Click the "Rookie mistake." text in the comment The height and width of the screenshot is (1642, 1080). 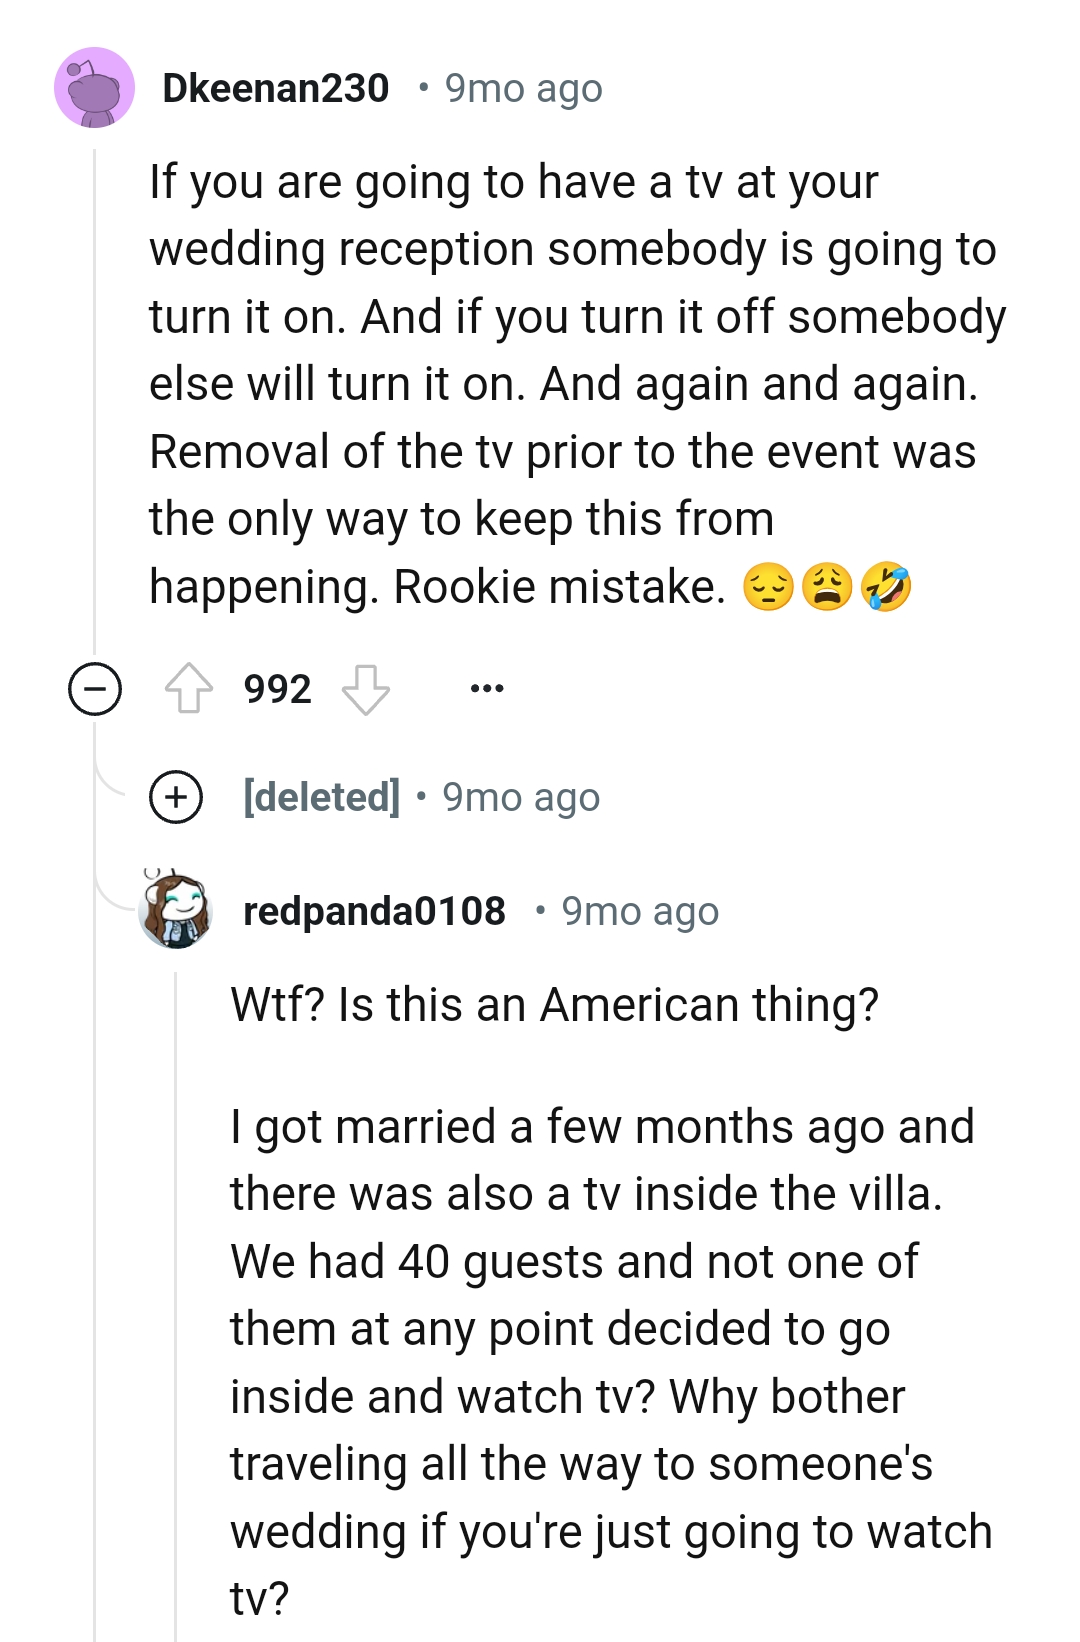click(x=559, y=586)
